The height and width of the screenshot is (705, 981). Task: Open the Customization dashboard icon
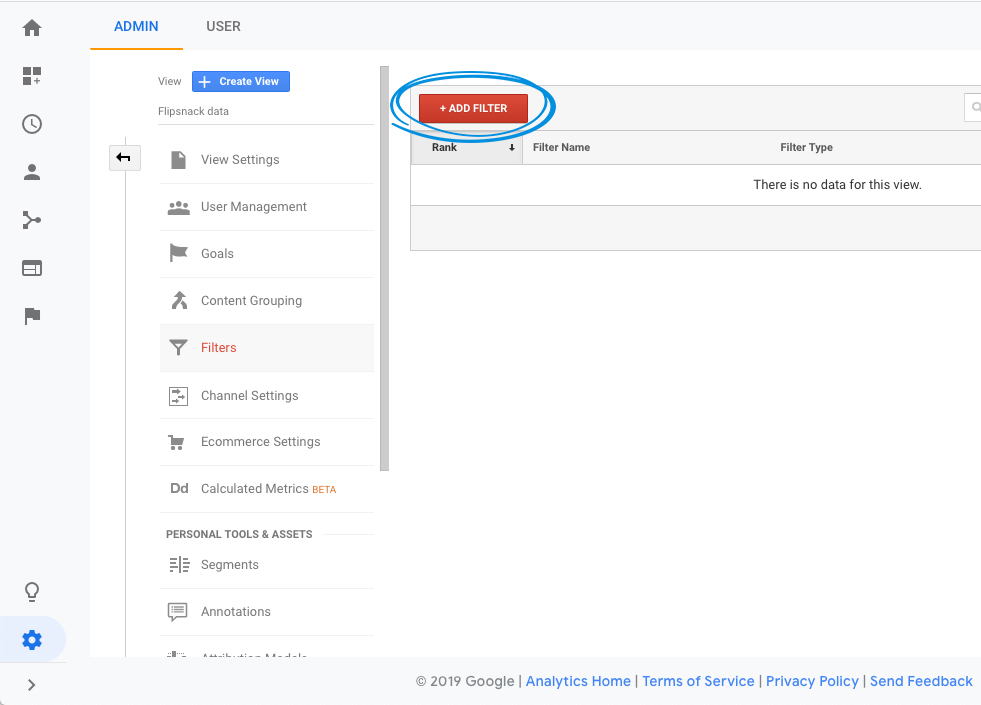tap(32, 76)
